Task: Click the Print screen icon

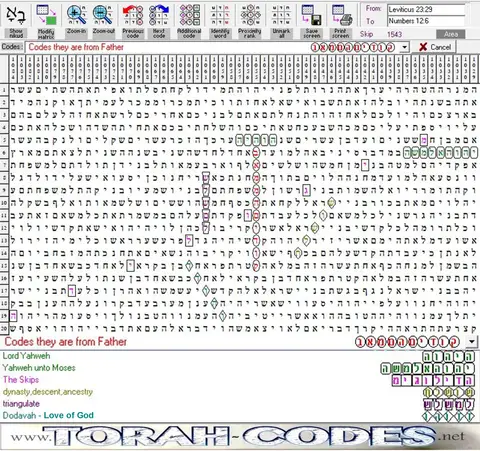Action: click(x=342, y=15)
